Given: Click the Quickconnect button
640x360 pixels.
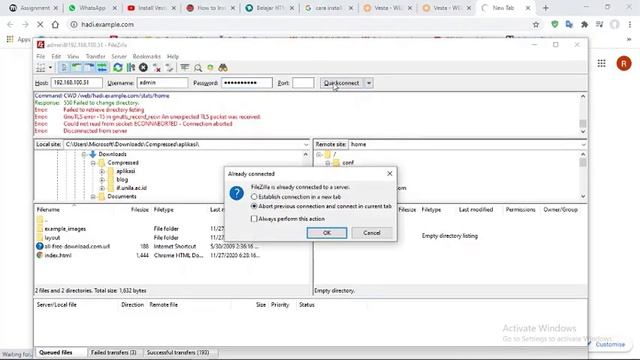Looking at the screenshot, I should 341,83.
